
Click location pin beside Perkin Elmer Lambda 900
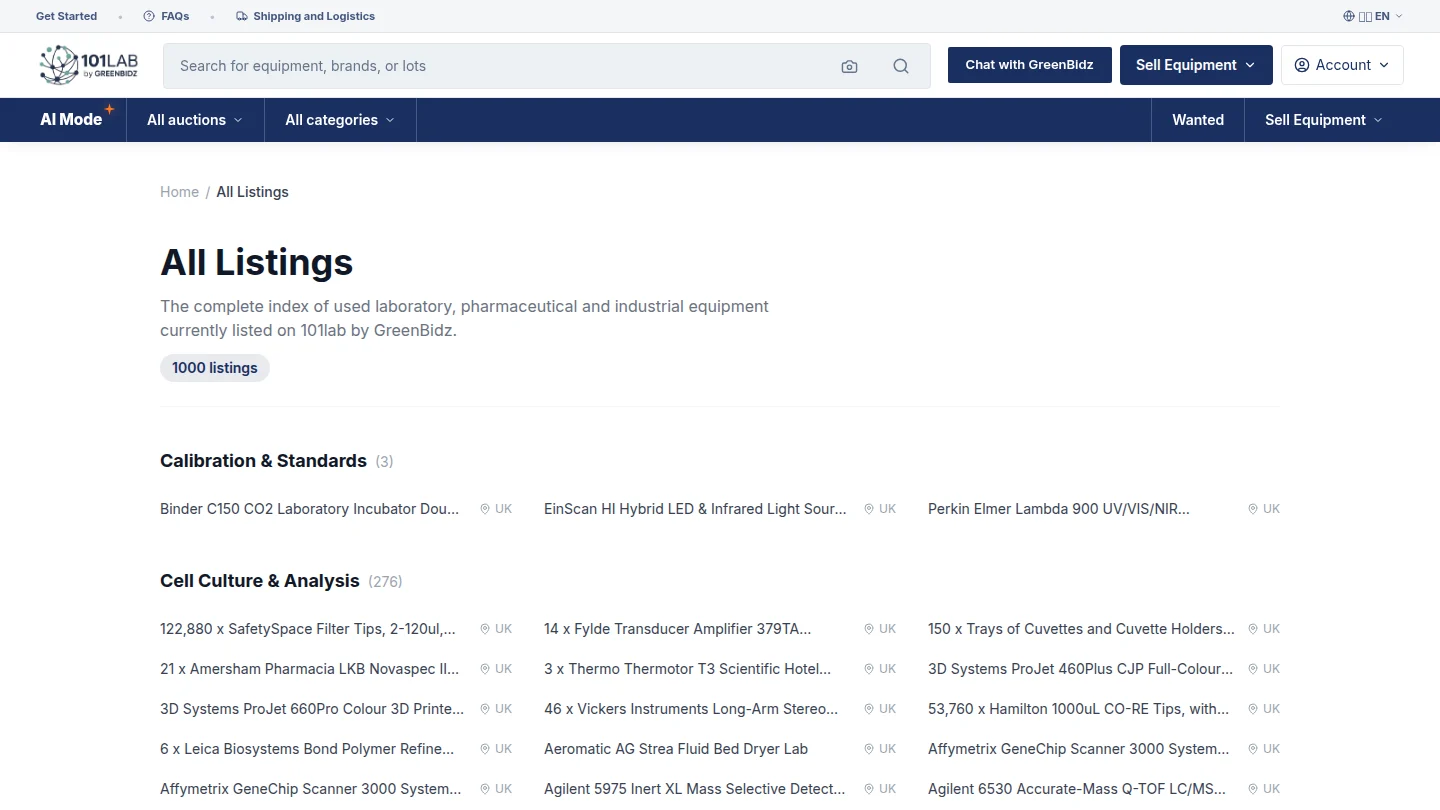click(x=1253, y=509)
